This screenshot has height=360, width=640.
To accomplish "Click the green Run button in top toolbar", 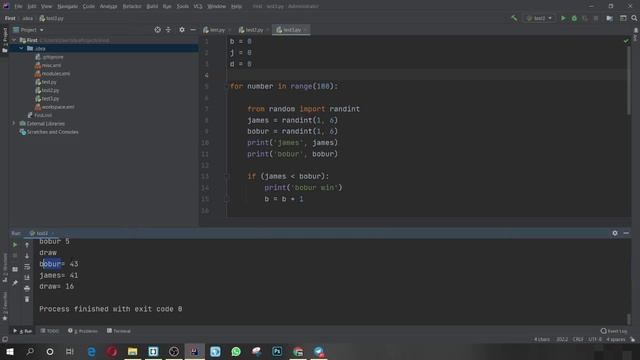I will click(x=563, y=18).
